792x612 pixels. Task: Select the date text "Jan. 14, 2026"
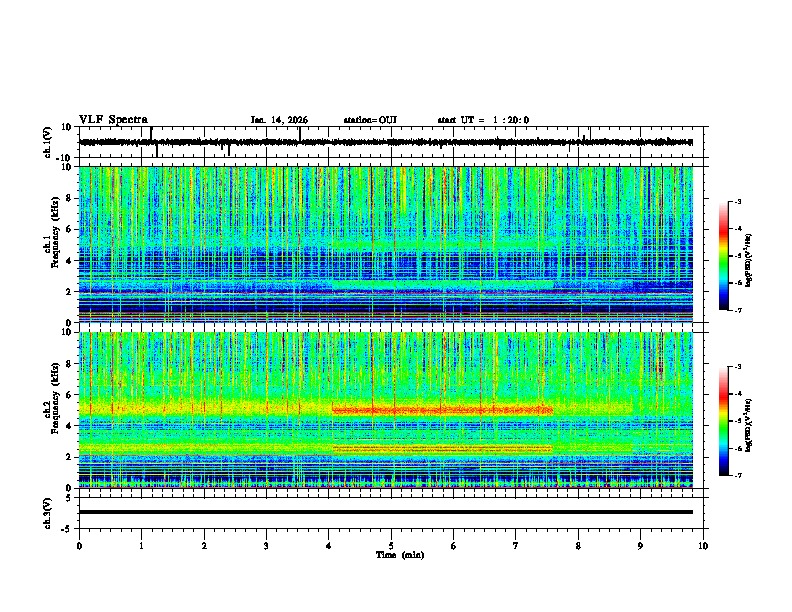tap(279, 120)
